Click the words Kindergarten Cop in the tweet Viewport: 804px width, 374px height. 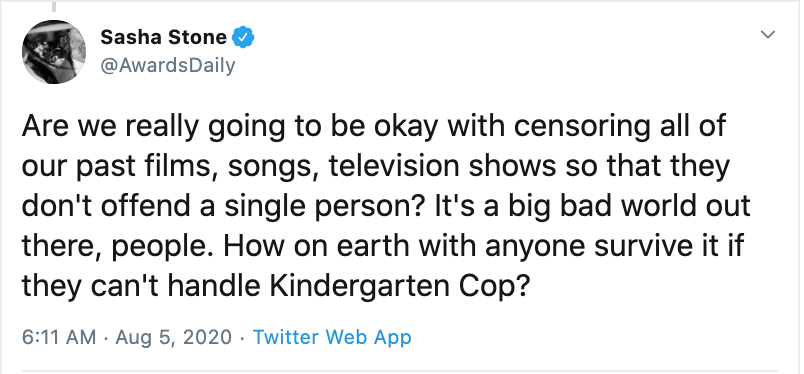tap(398, 287)
